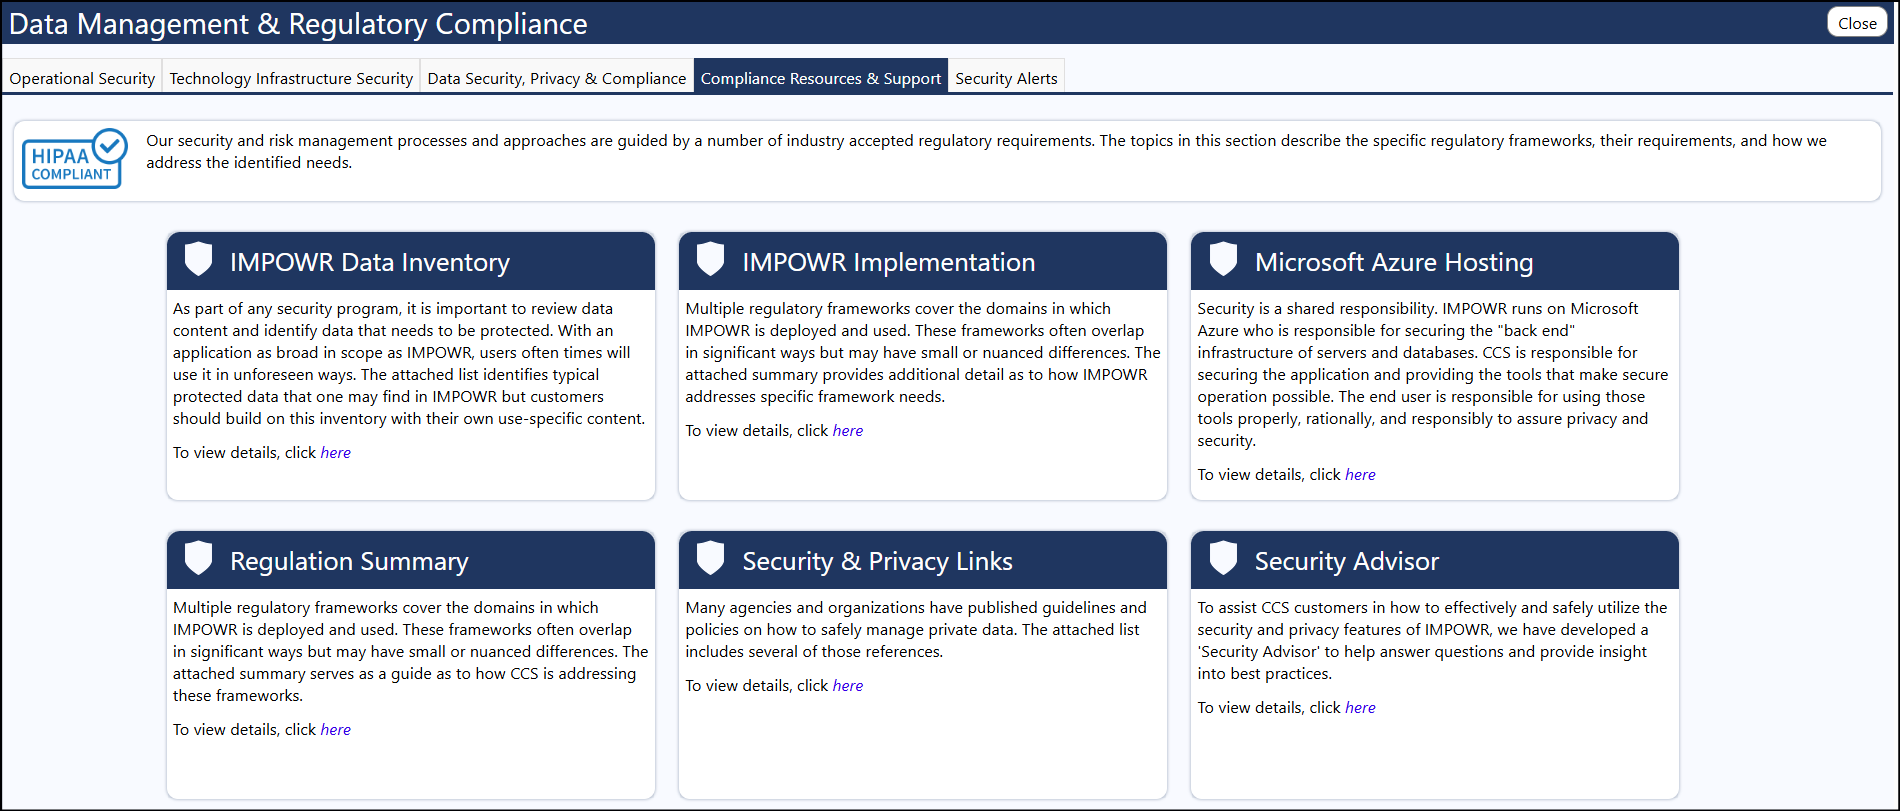Follow the 'here' link under IMPOWR Implementation
This screenshot has width=1900, height=811.
[x=848, y=431]
